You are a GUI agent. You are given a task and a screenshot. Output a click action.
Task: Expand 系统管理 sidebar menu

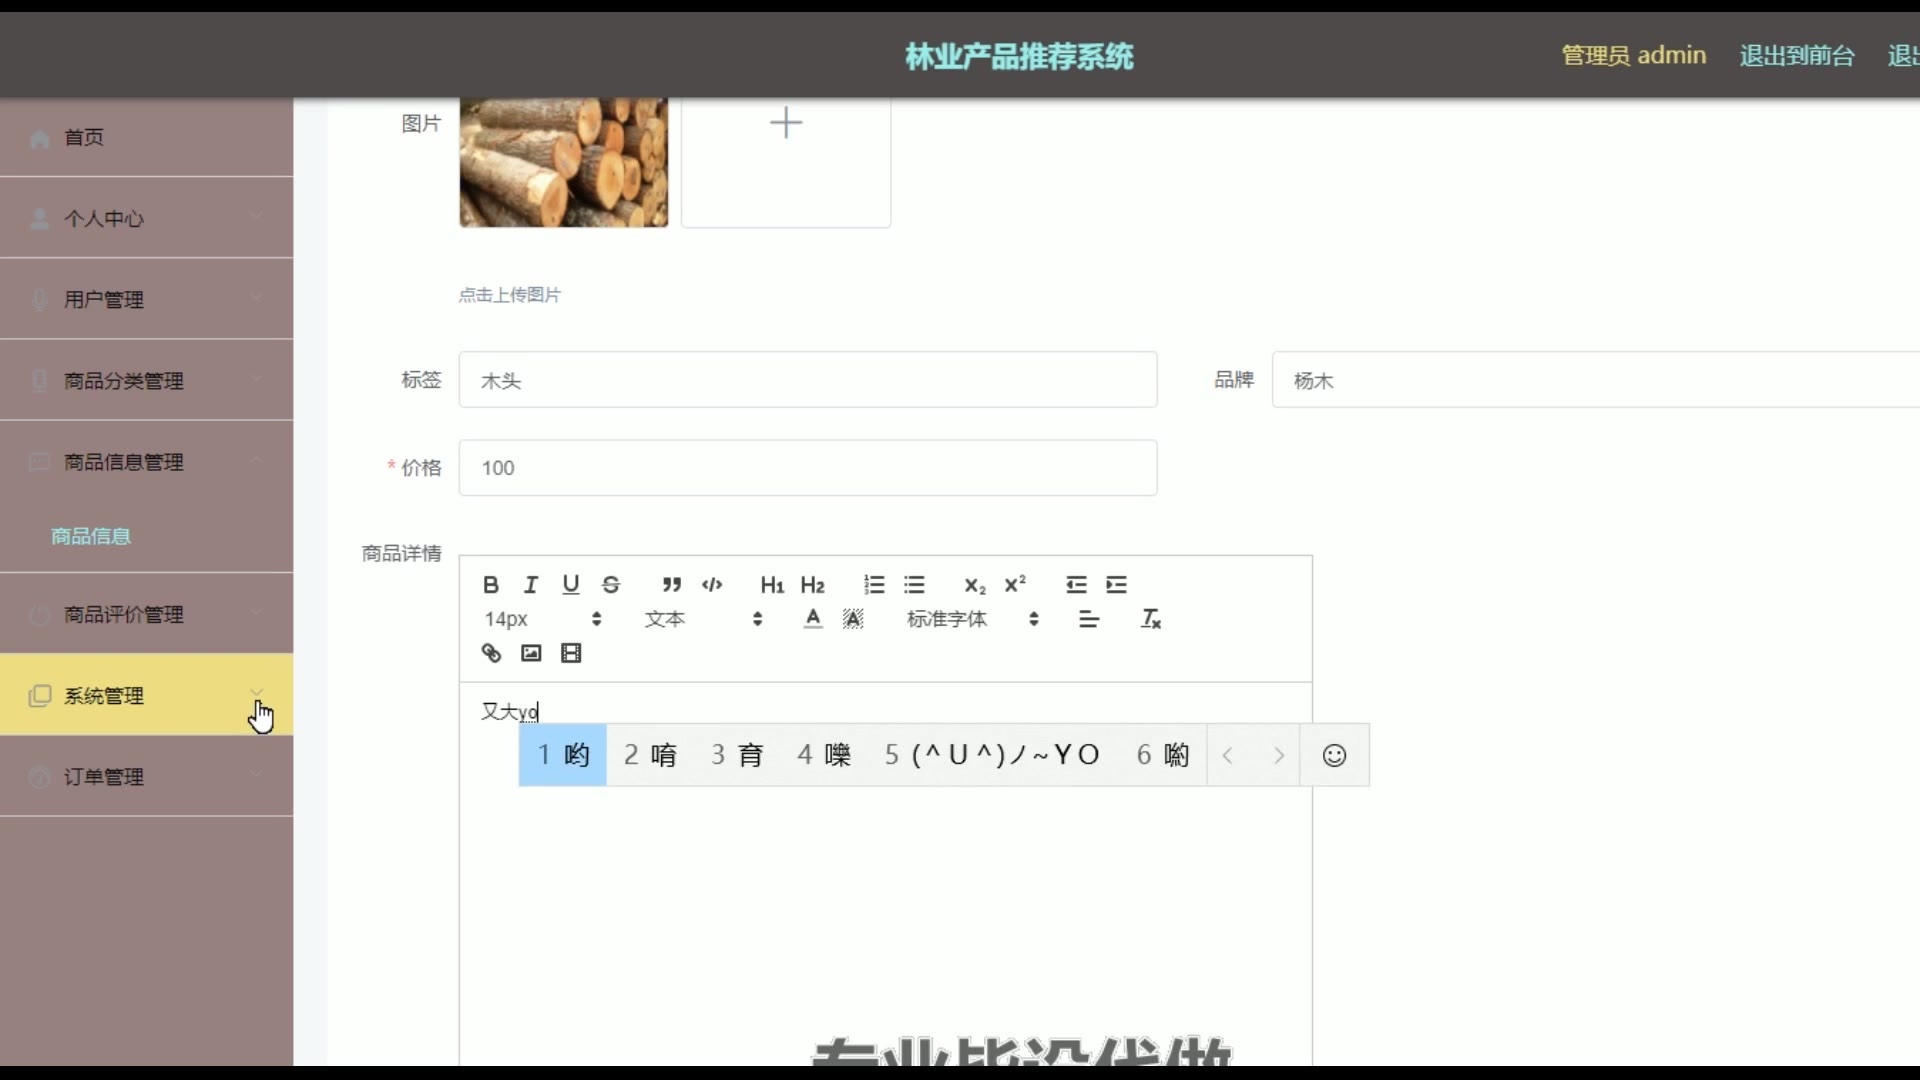[146, 695]
